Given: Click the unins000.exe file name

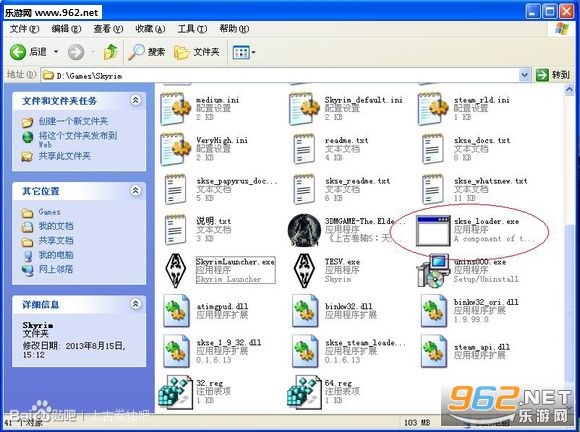Looking at the screenshot, I should 480,262.
